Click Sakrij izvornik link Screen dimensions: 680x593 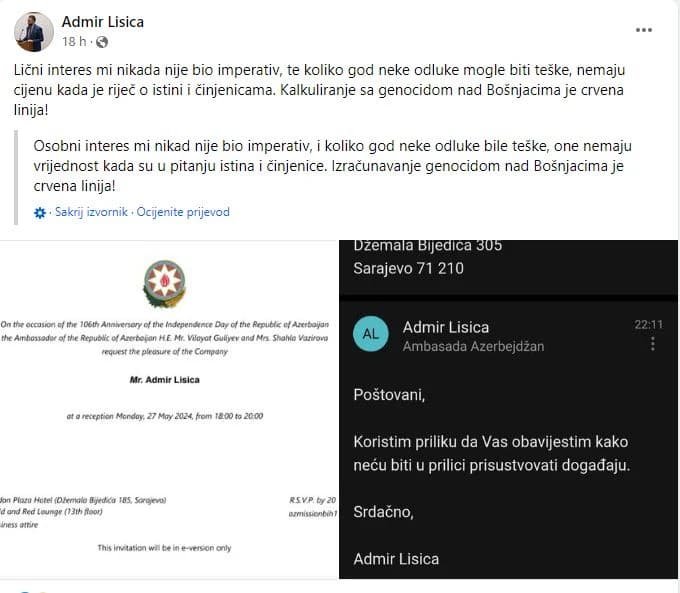[92, 212]
